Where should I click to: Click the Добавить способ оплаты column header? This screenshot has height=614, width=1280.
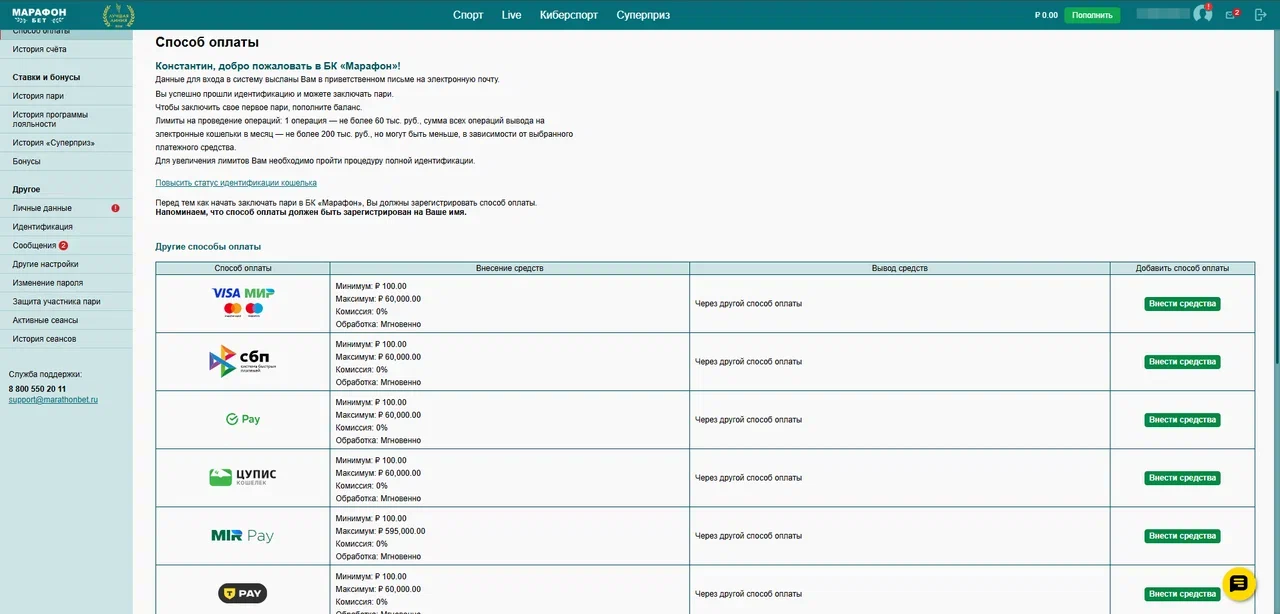point(1182,268)
